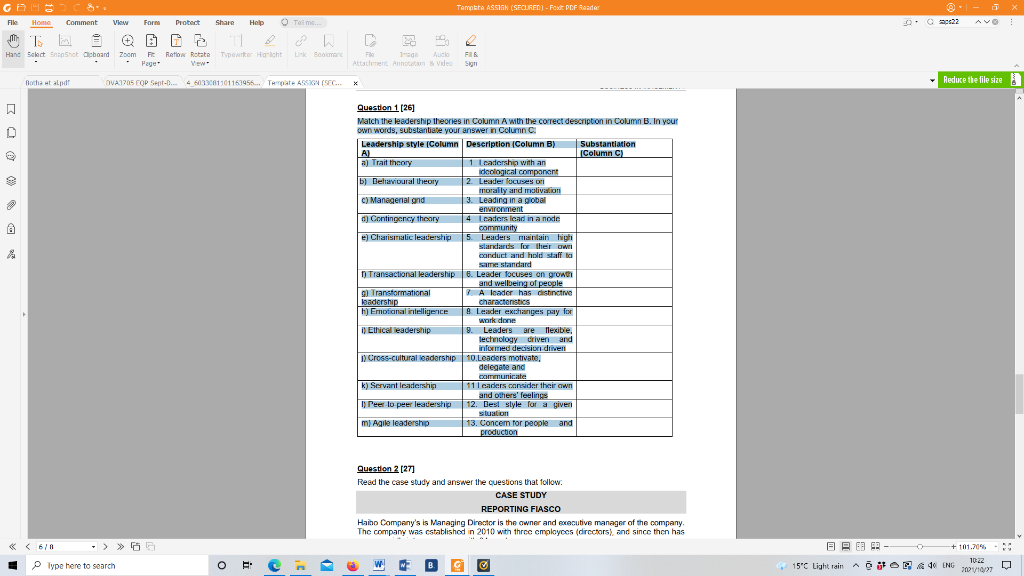Open the Clipboard tool
This screenshot has height=576, width=1024.
point(96,48)
